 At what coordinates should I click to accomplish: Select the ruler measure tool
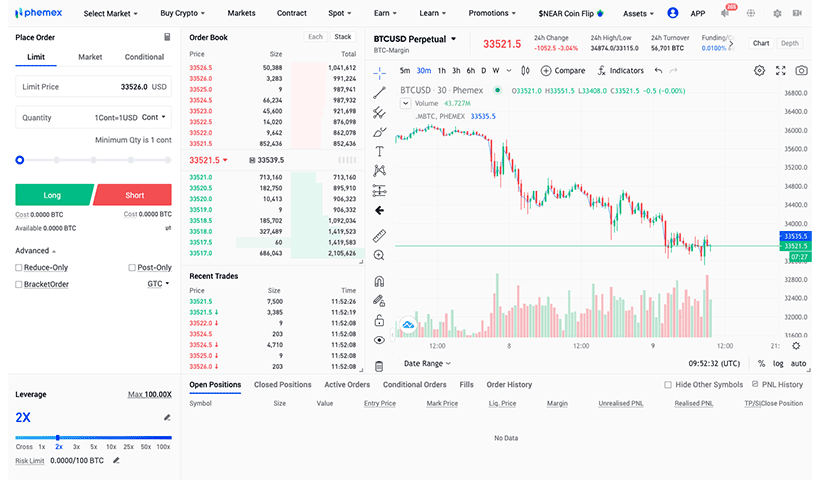pyautogui.click(x=380, y=235)
